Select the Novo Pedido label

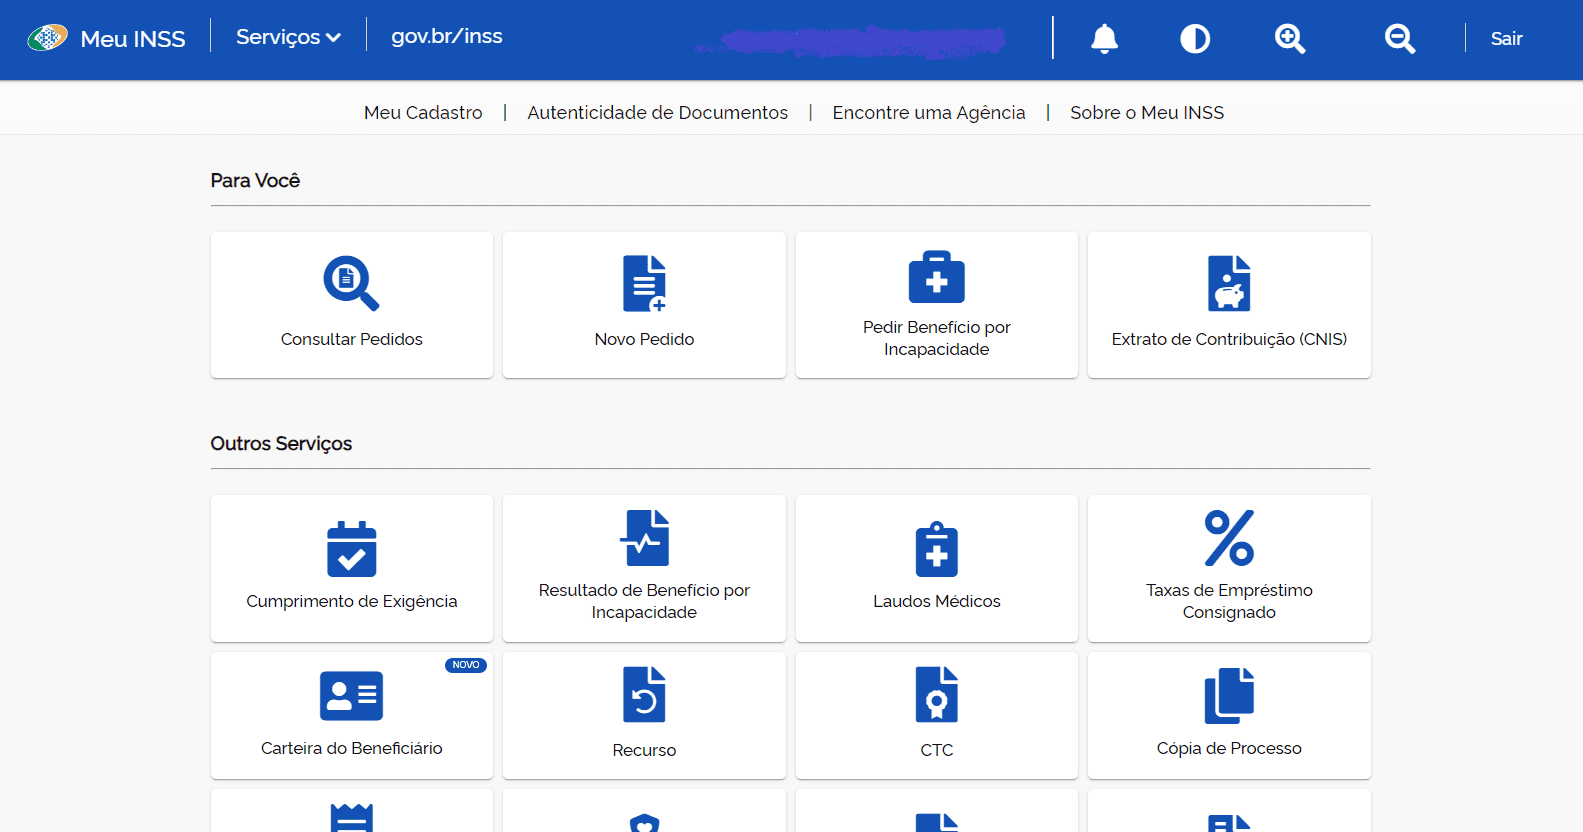coord(644,340)
